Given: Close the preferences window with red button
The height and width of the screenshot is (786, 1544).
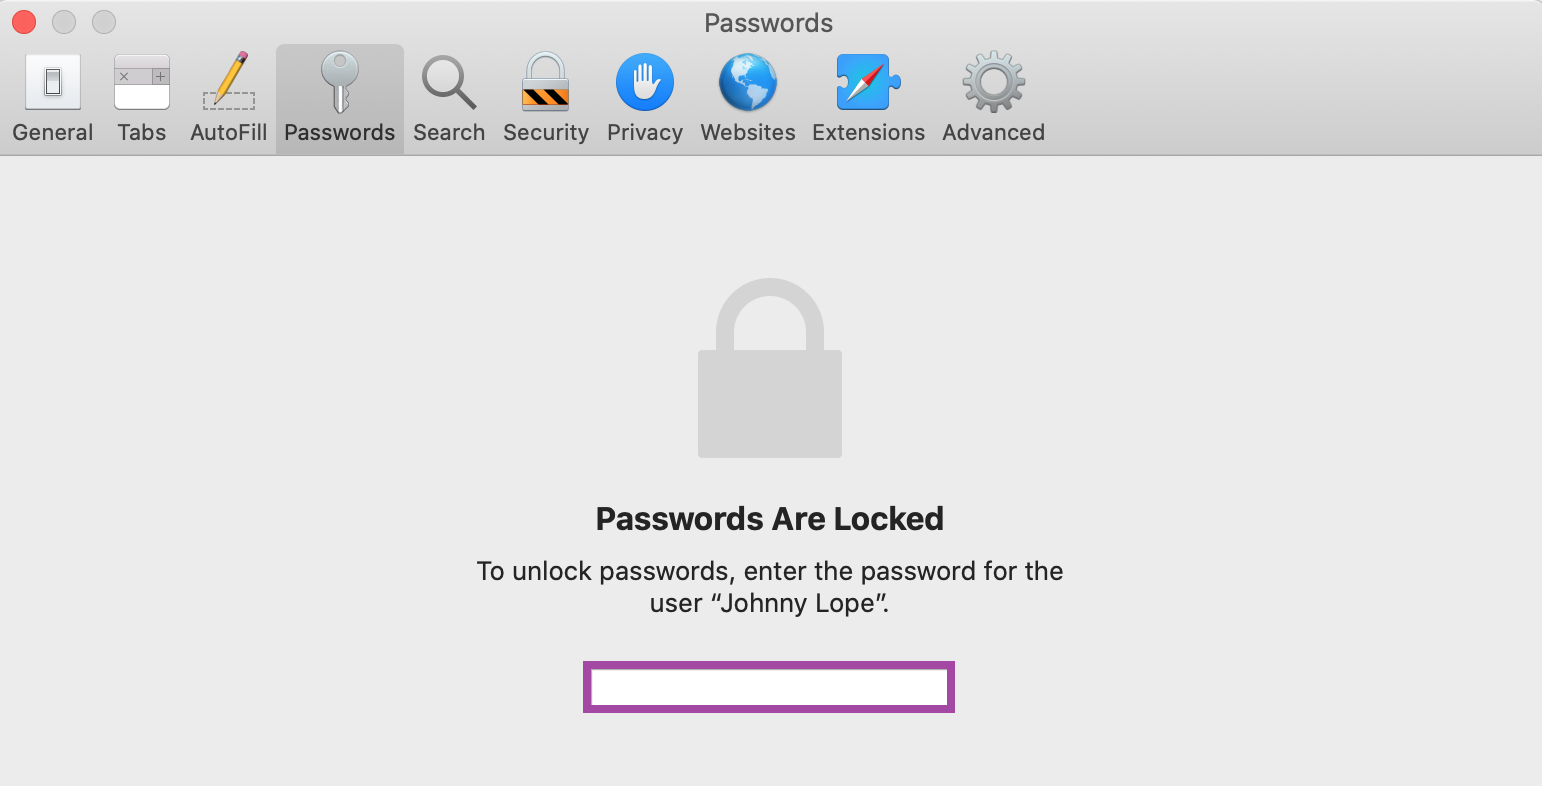Looking at the screenshot, I should tap(24, 21).
